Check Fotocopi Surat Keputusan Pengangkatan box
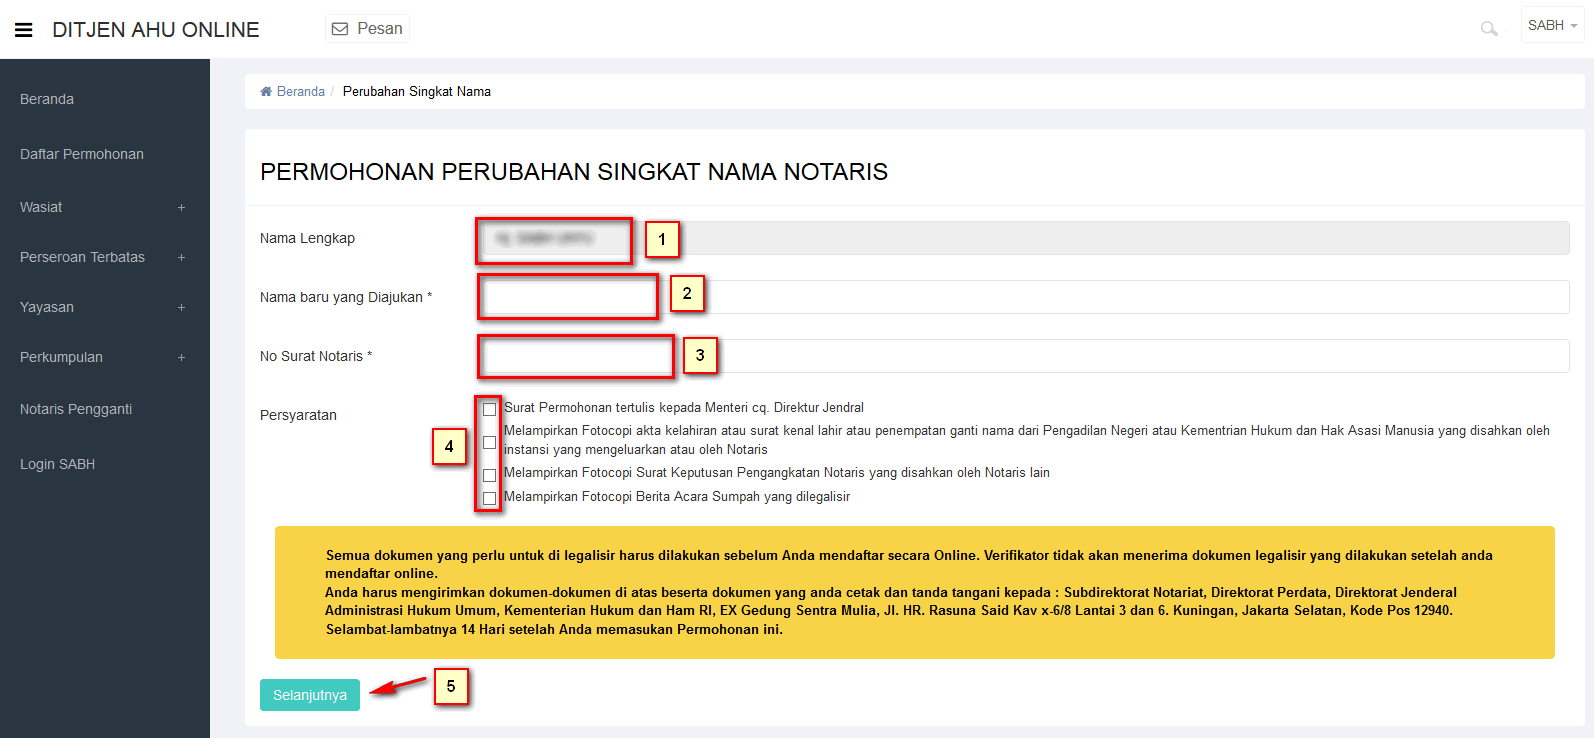 (489, 475)
